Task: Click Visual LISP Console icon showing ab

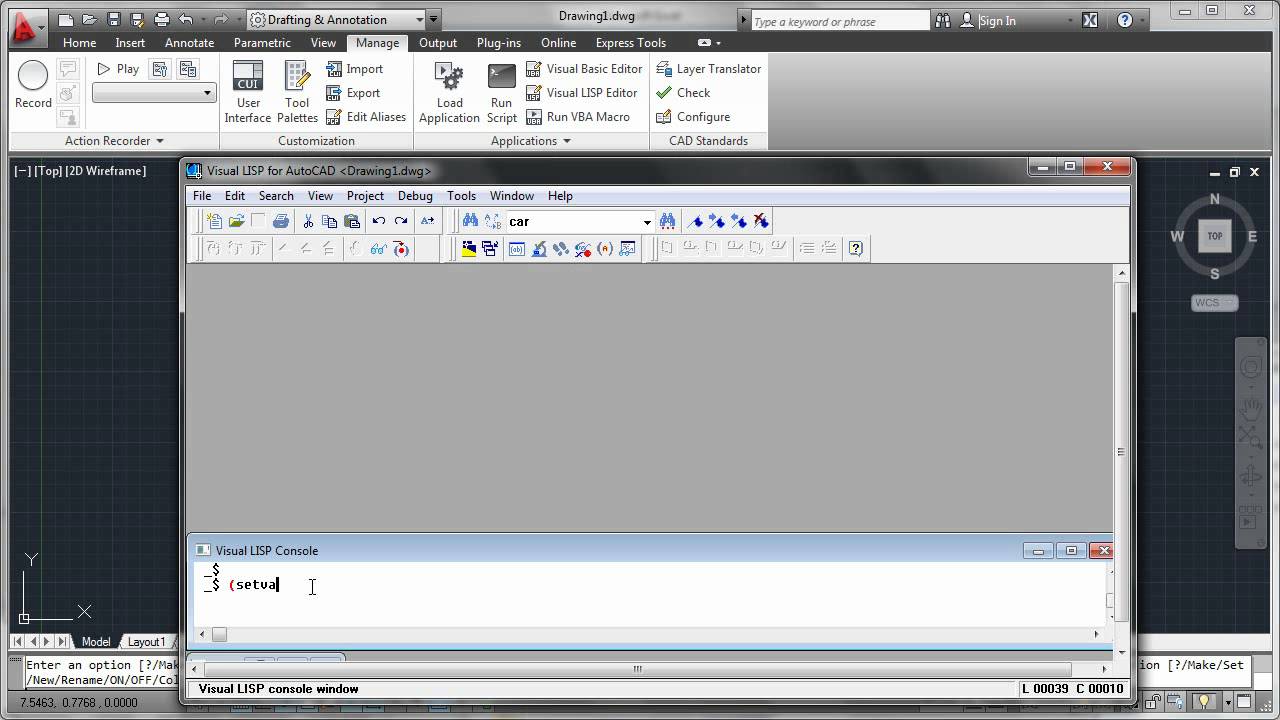Action: 517,249
